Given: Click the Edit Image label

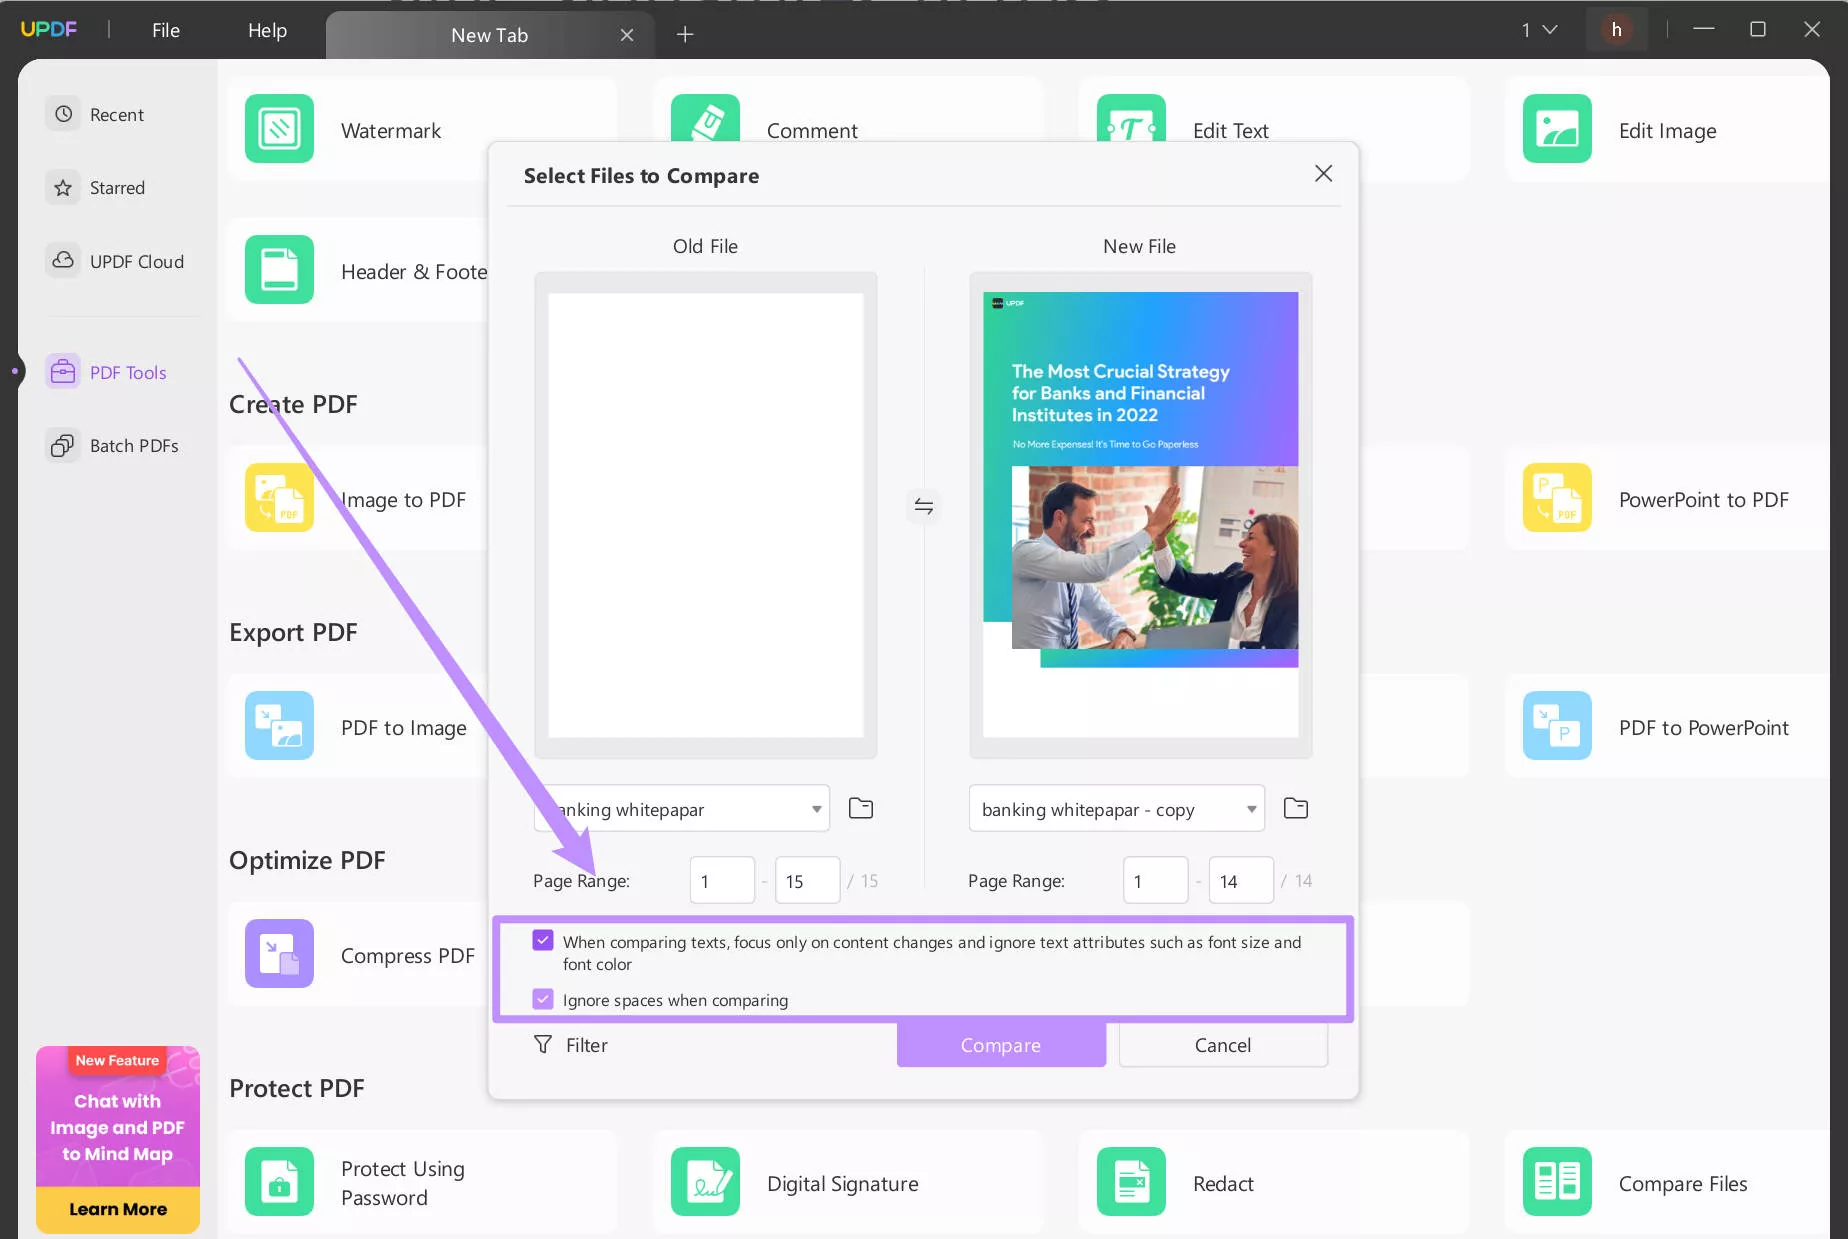Looking at the screenshot, I should click(1668, 131).
